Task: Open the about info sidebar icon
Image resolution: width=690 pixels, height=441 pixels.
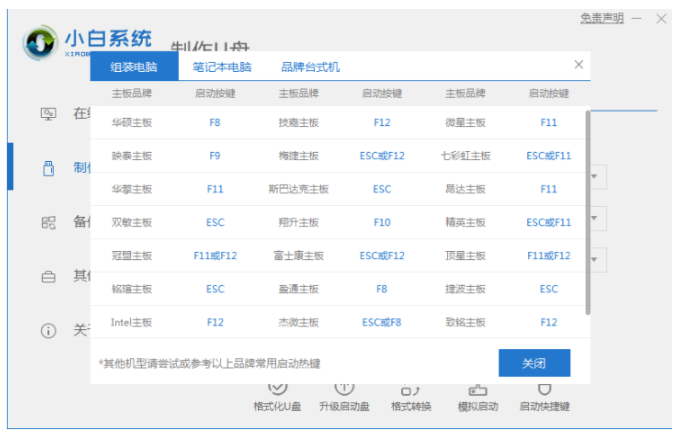Action: (x=48, y=329)
